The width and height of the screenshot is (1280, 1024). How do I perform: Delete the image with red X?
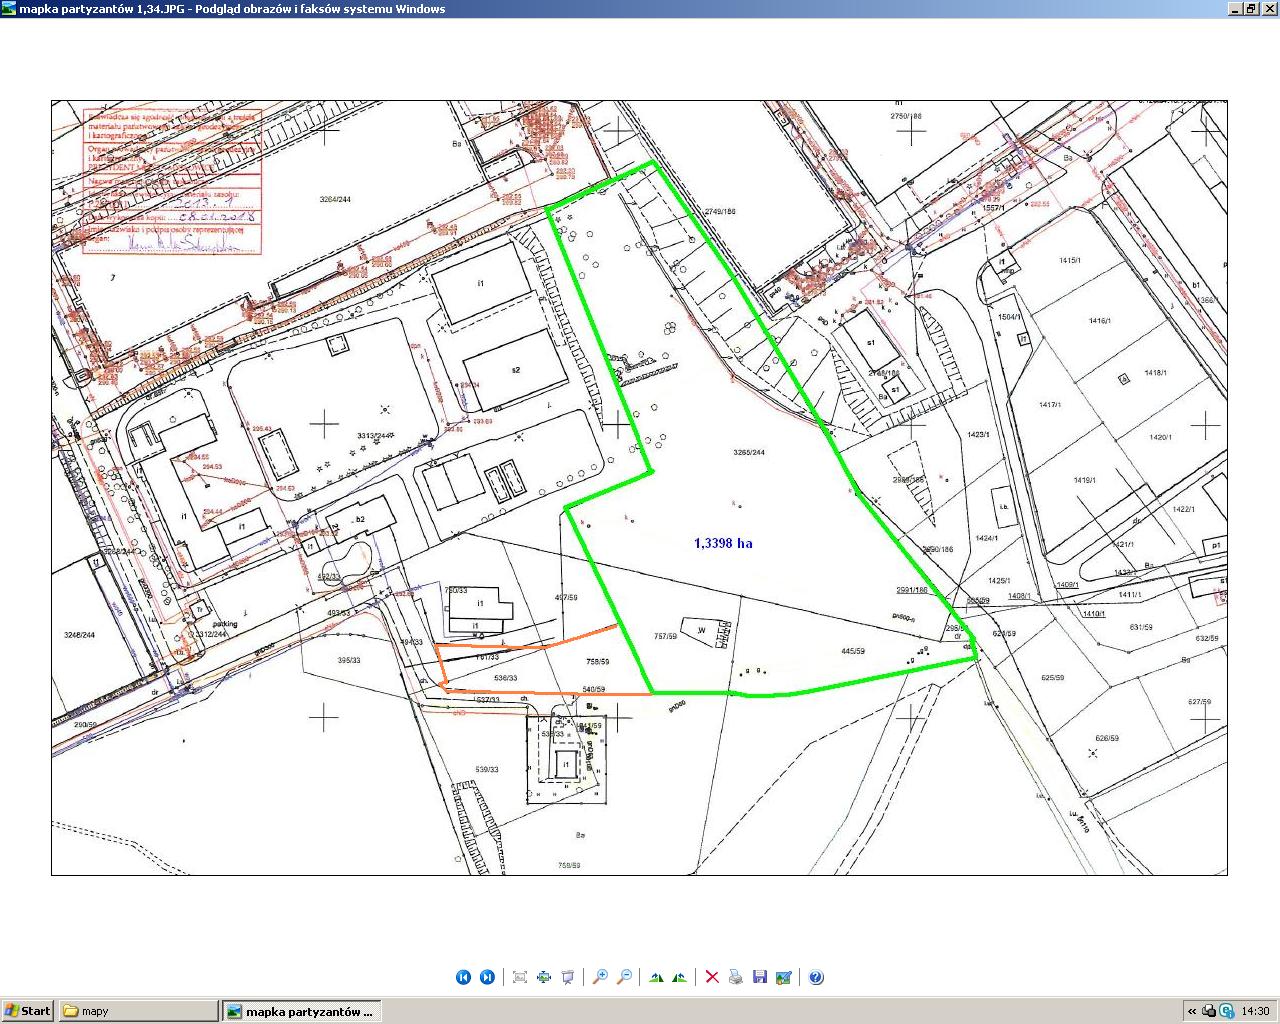(712, 977)
